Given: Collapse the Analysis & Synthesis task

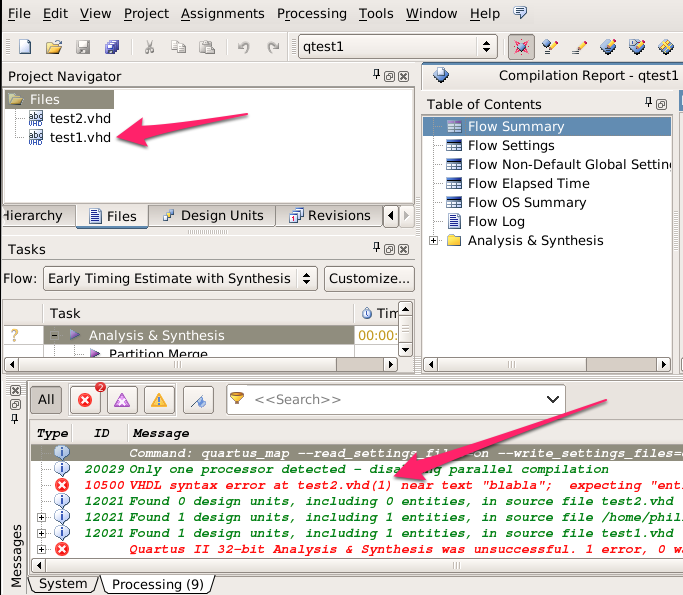Looking at the screenshot, I should tap(54, 335).
